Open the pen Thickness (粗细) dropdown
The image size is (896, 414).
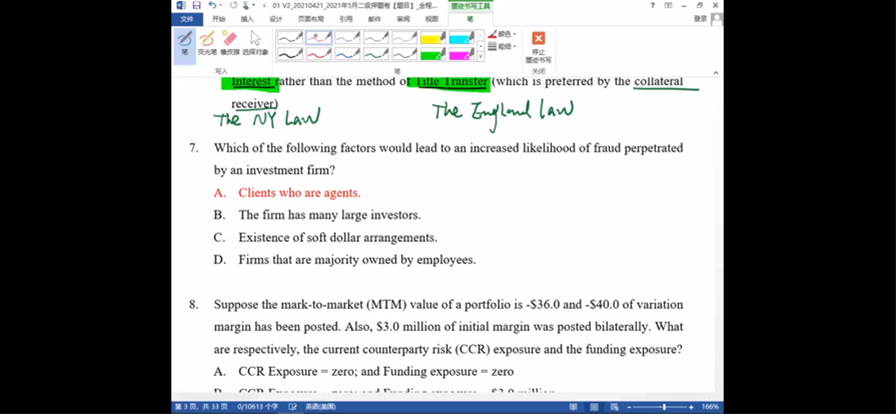pyautogui.click(x=502, y=46)
